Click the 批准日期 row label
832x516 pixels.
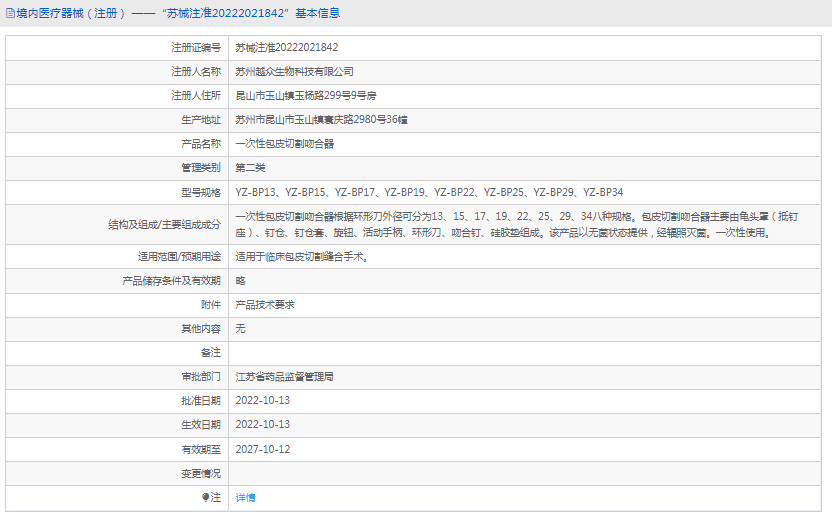[201, 400]
